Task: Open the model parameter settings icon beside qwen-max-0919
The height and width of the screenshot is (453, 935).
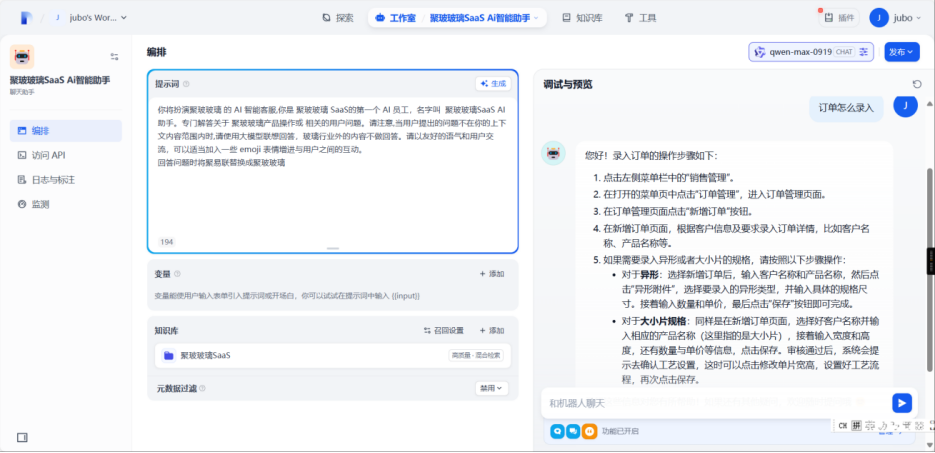Action: 865,52
